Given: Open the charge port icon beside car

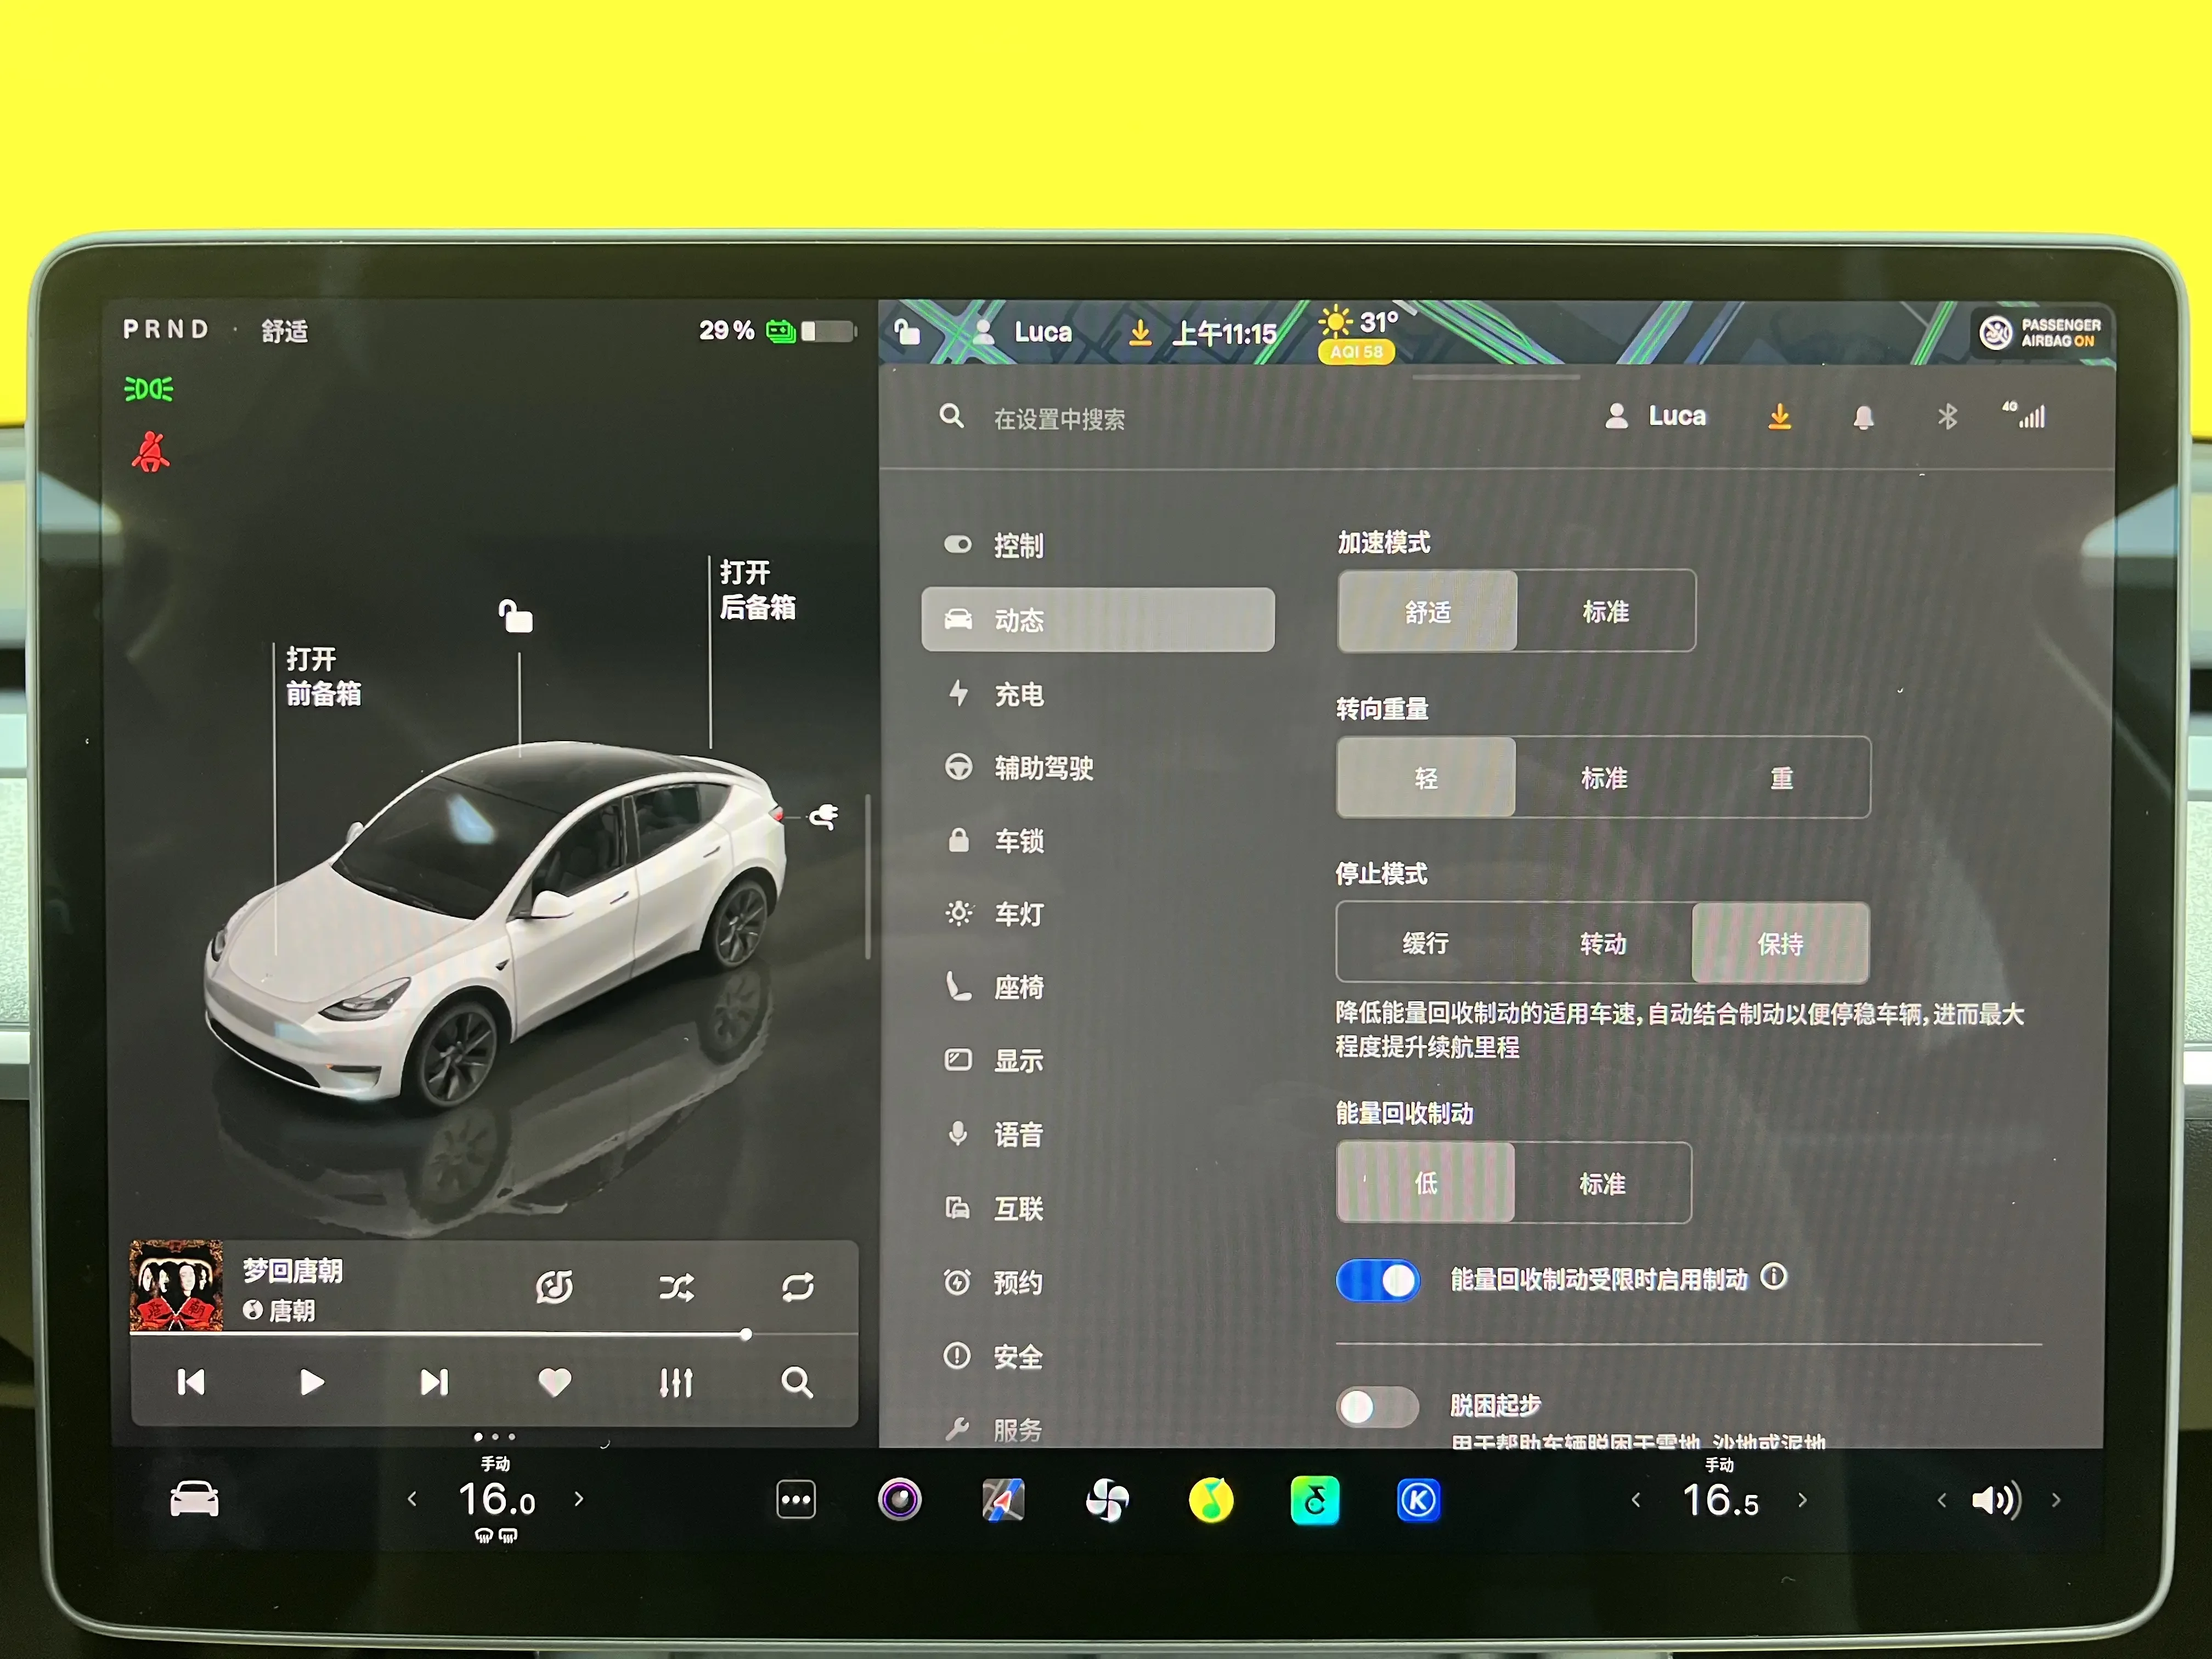Looking at the screenshot, I should click(824, 817).
